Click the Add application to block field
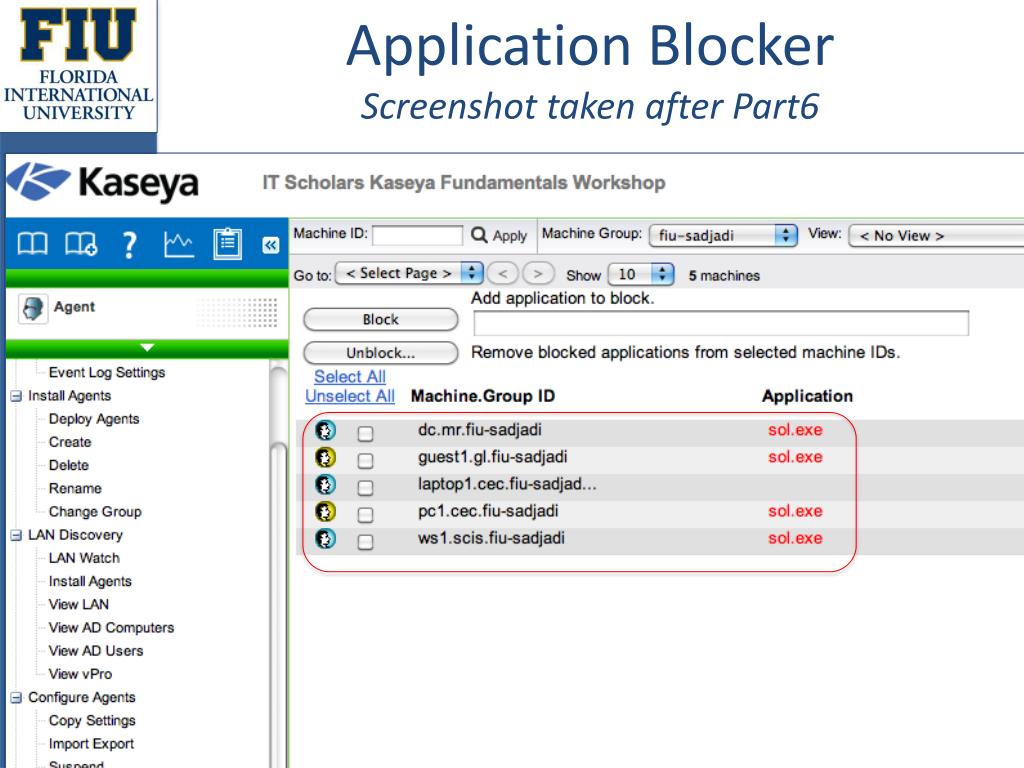Screen dimensions: 1024x768 click(x=721, y=323)
